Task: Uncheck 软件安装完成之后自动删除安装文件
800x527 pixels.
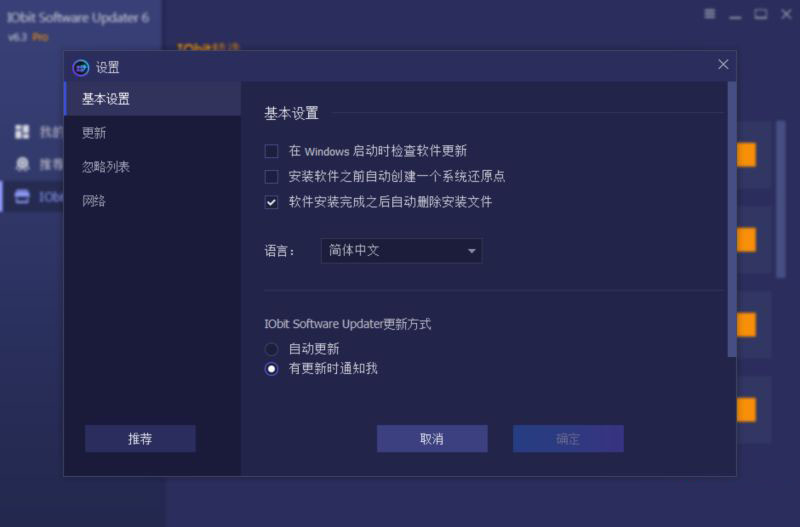Action: click(x=271, y=202)
